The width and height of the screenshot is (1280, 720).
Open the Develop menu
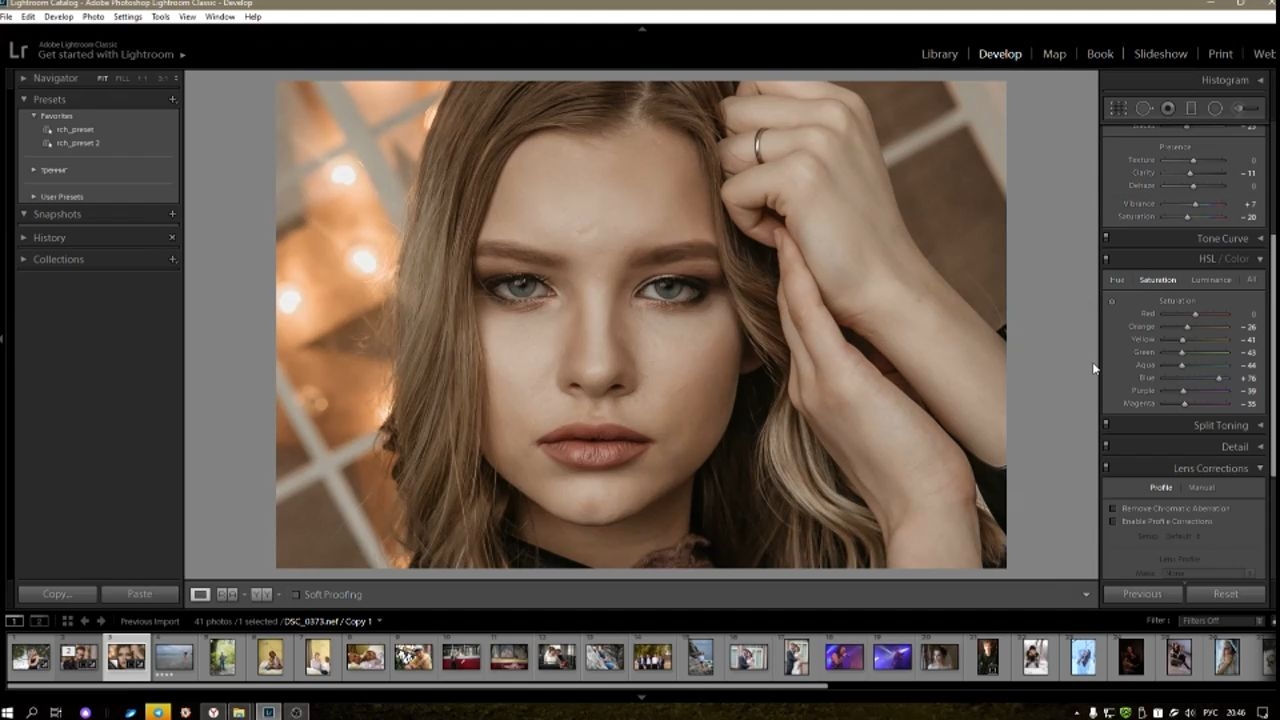pyautogui.click(x=59, y=17)
